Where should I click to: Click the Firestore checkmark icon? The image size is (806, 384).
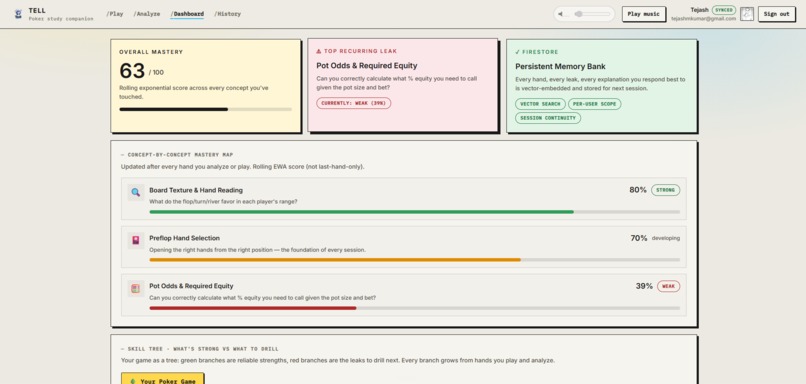pos(517,52)
